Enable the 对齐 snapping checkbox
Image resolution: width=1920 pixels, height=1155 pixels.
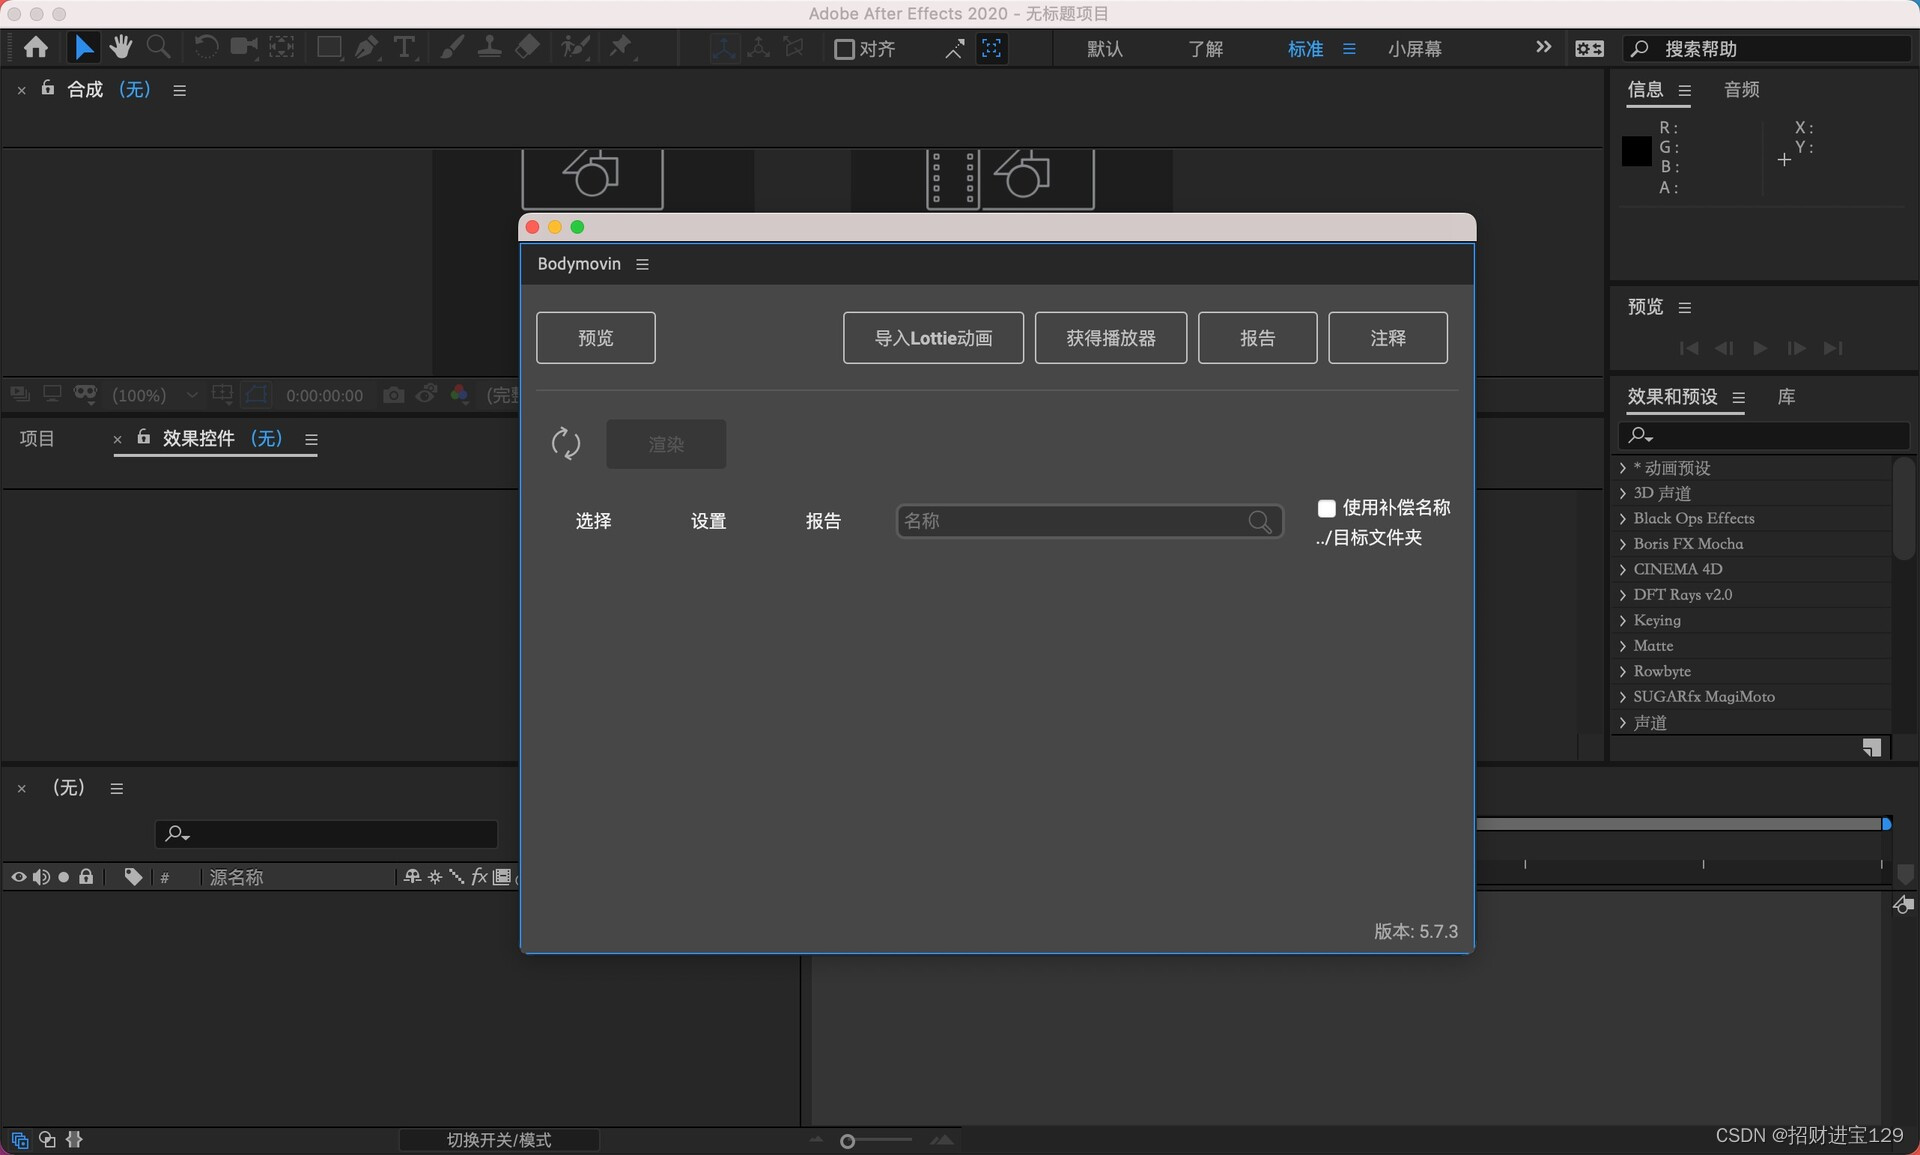844,49
